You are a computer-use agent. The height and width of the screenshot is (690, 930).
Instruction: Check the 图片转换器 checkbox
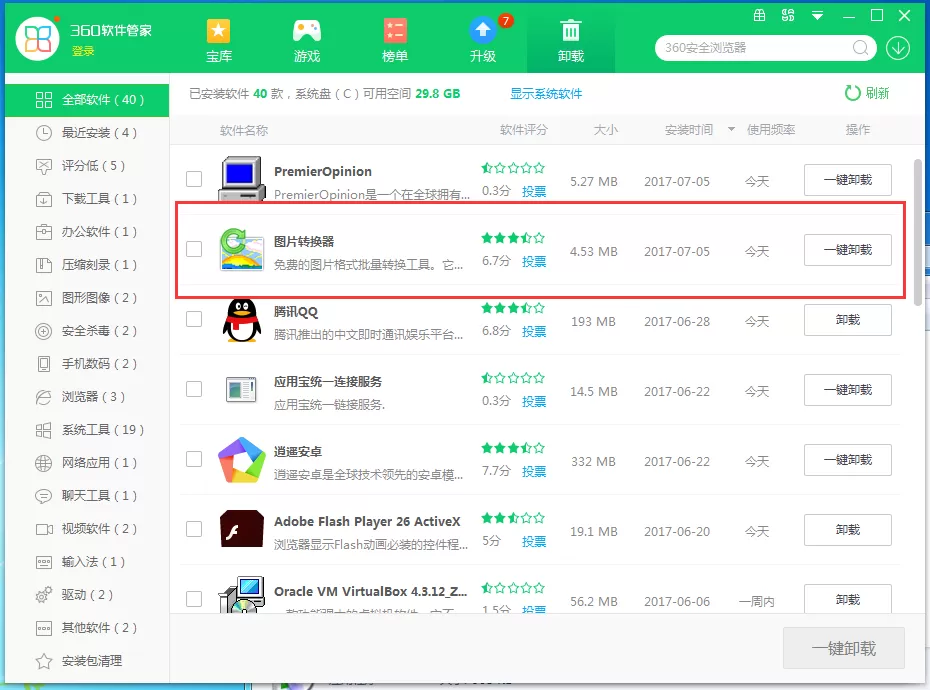pyautogui.click(x=194, y=249)
